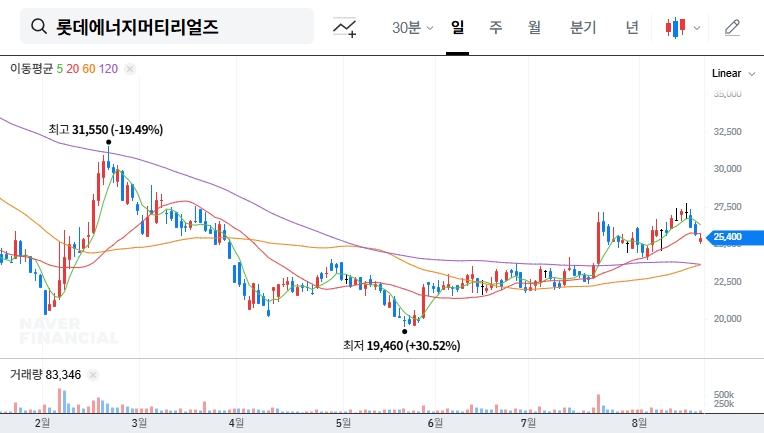The width and height of the screenshot is (764, 433).
Task: Click the 5-day moving average label
Action: click(59, 69)
